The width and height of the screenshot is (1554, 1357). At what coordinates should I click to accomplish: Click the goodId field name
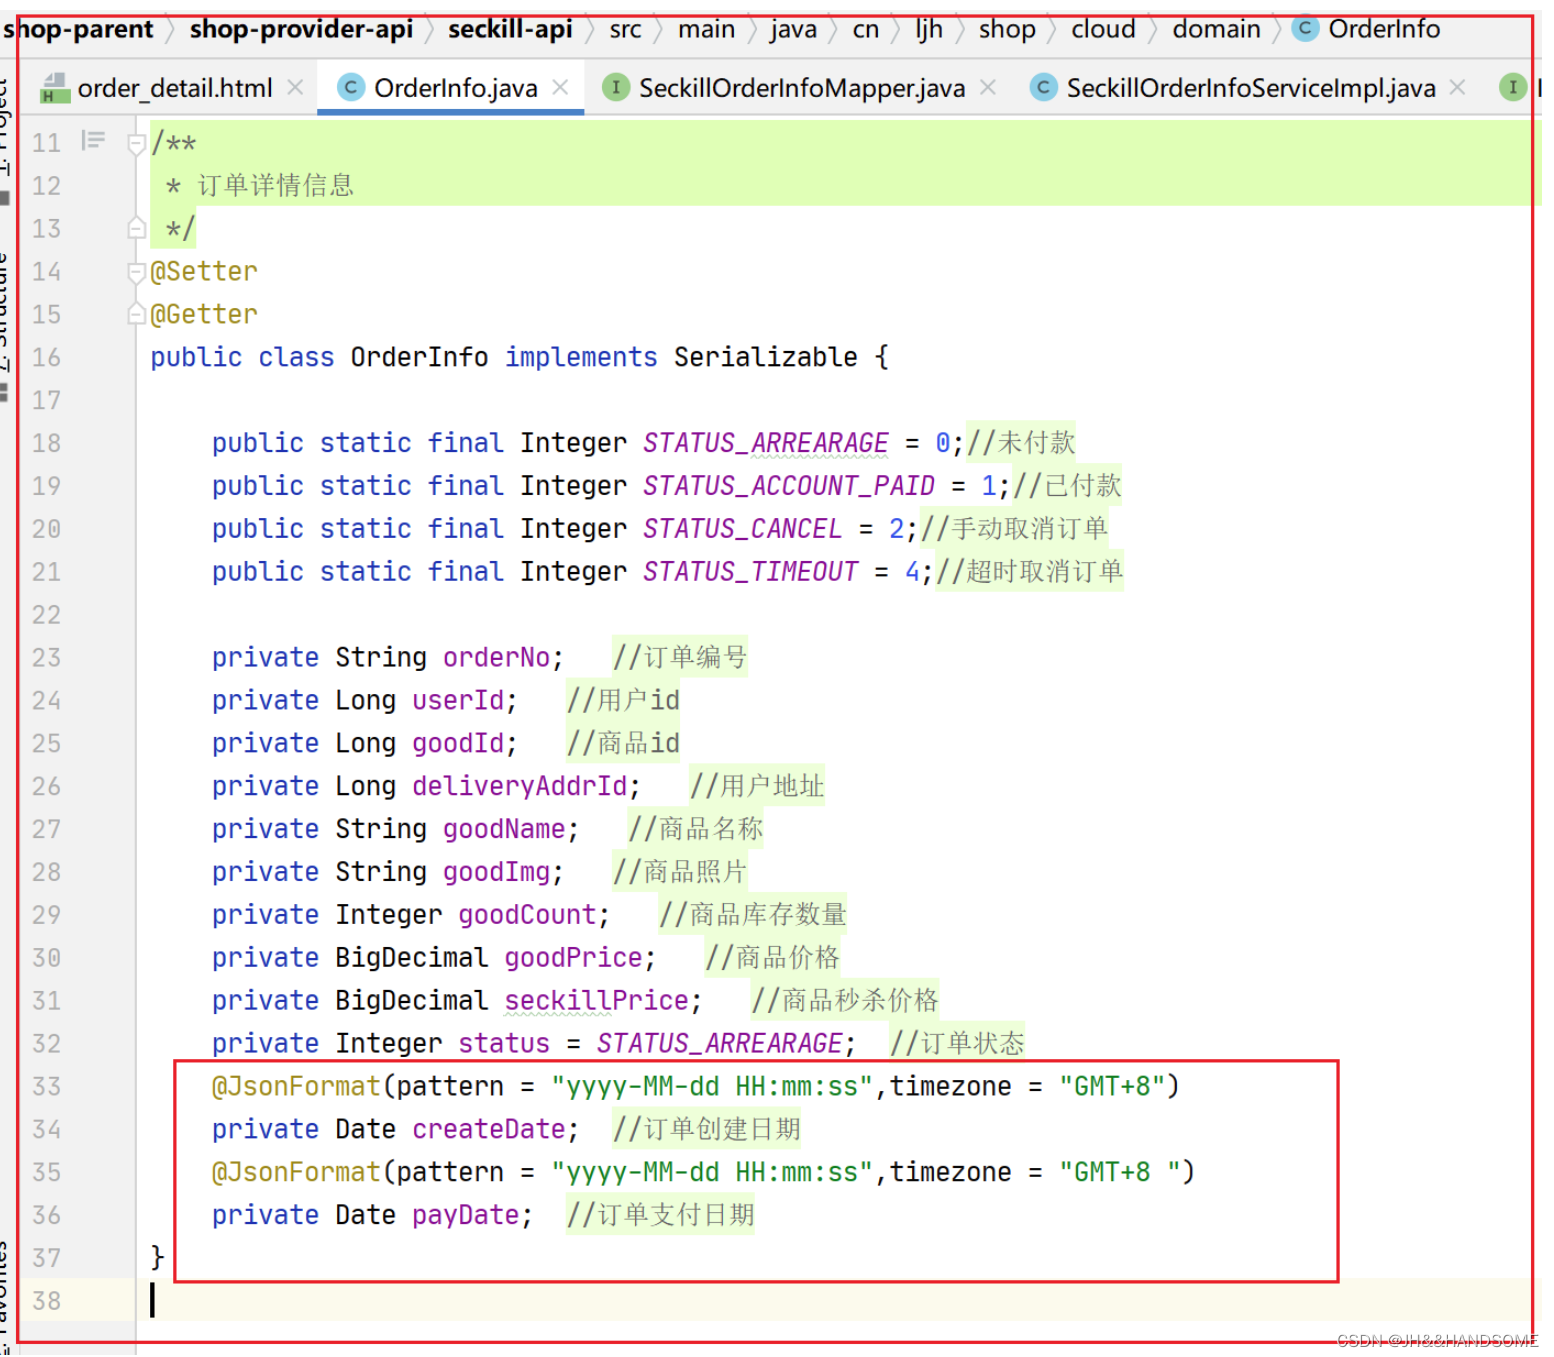pos(458,744)
